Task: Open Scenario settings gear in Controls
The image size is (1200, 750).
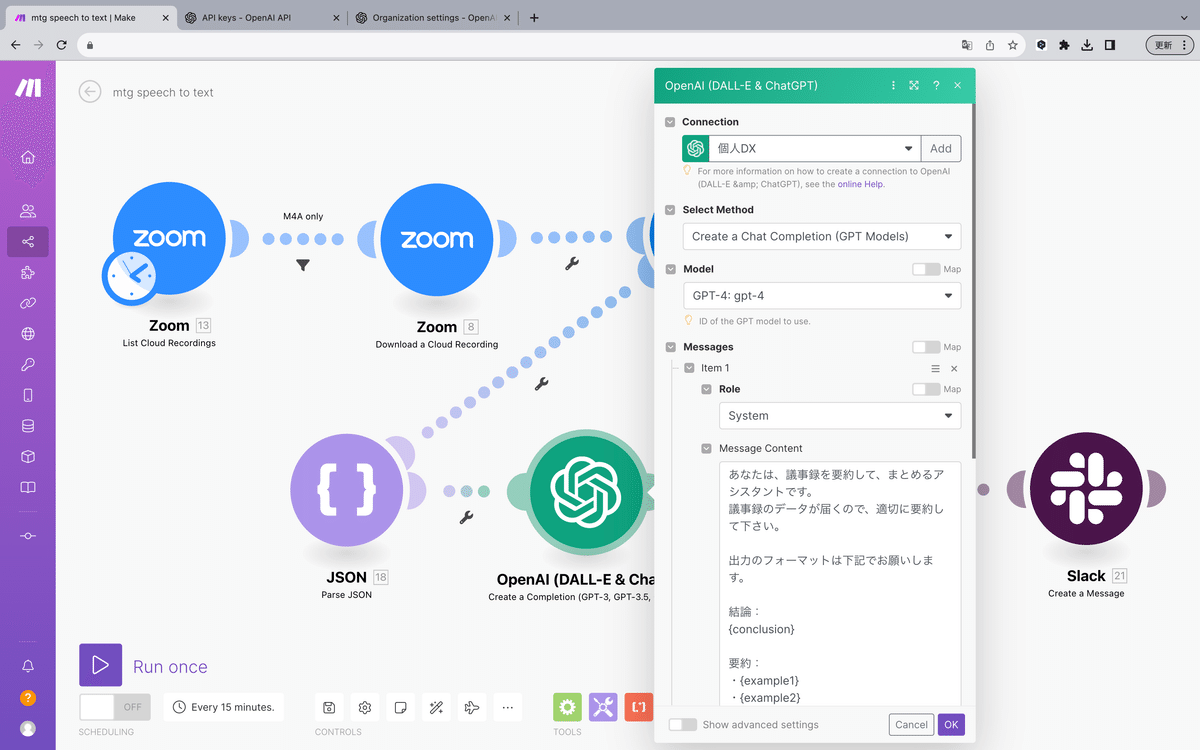Action: coord(365,708)
